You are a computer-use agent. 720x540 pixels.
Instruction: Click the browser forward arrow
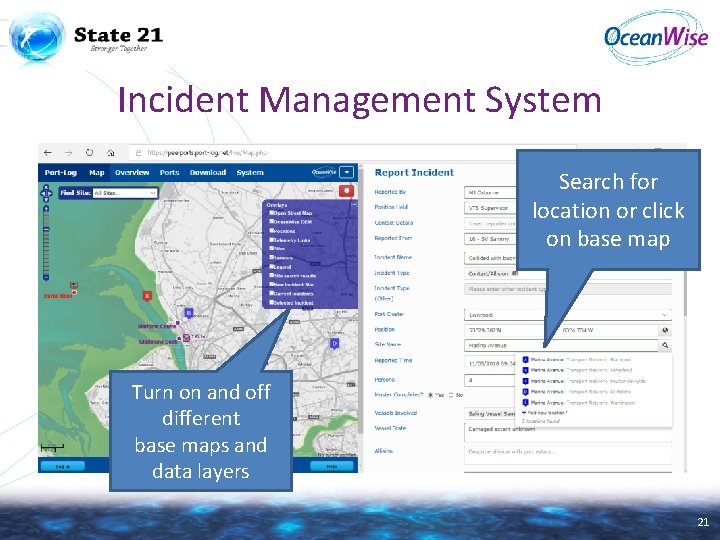(x=68, y=153)
